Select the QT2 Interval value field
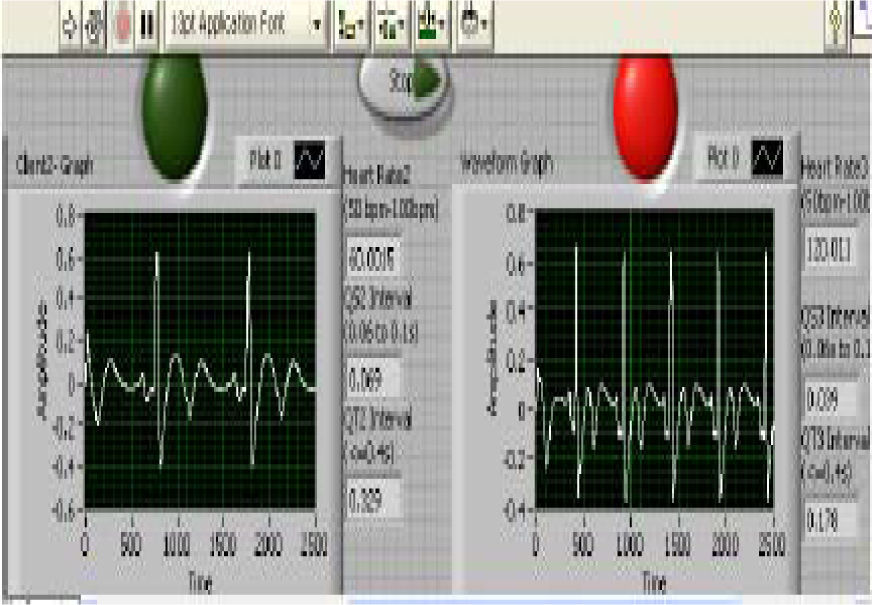Viewport: 872px width, 605px height. 372,497
